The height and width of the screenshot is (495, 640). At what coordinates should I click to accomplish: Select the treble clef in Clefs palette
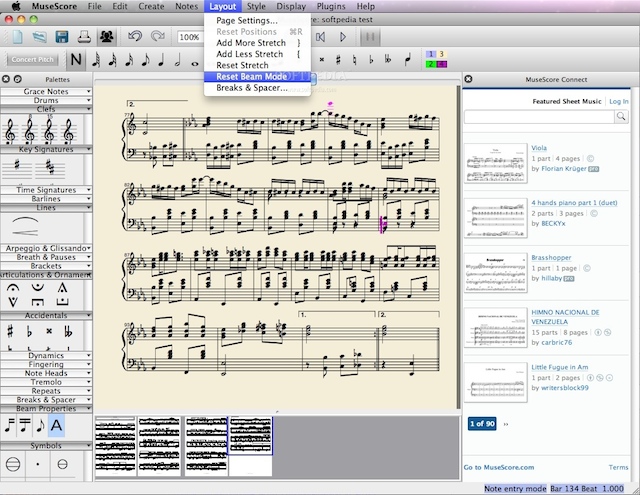12,130
